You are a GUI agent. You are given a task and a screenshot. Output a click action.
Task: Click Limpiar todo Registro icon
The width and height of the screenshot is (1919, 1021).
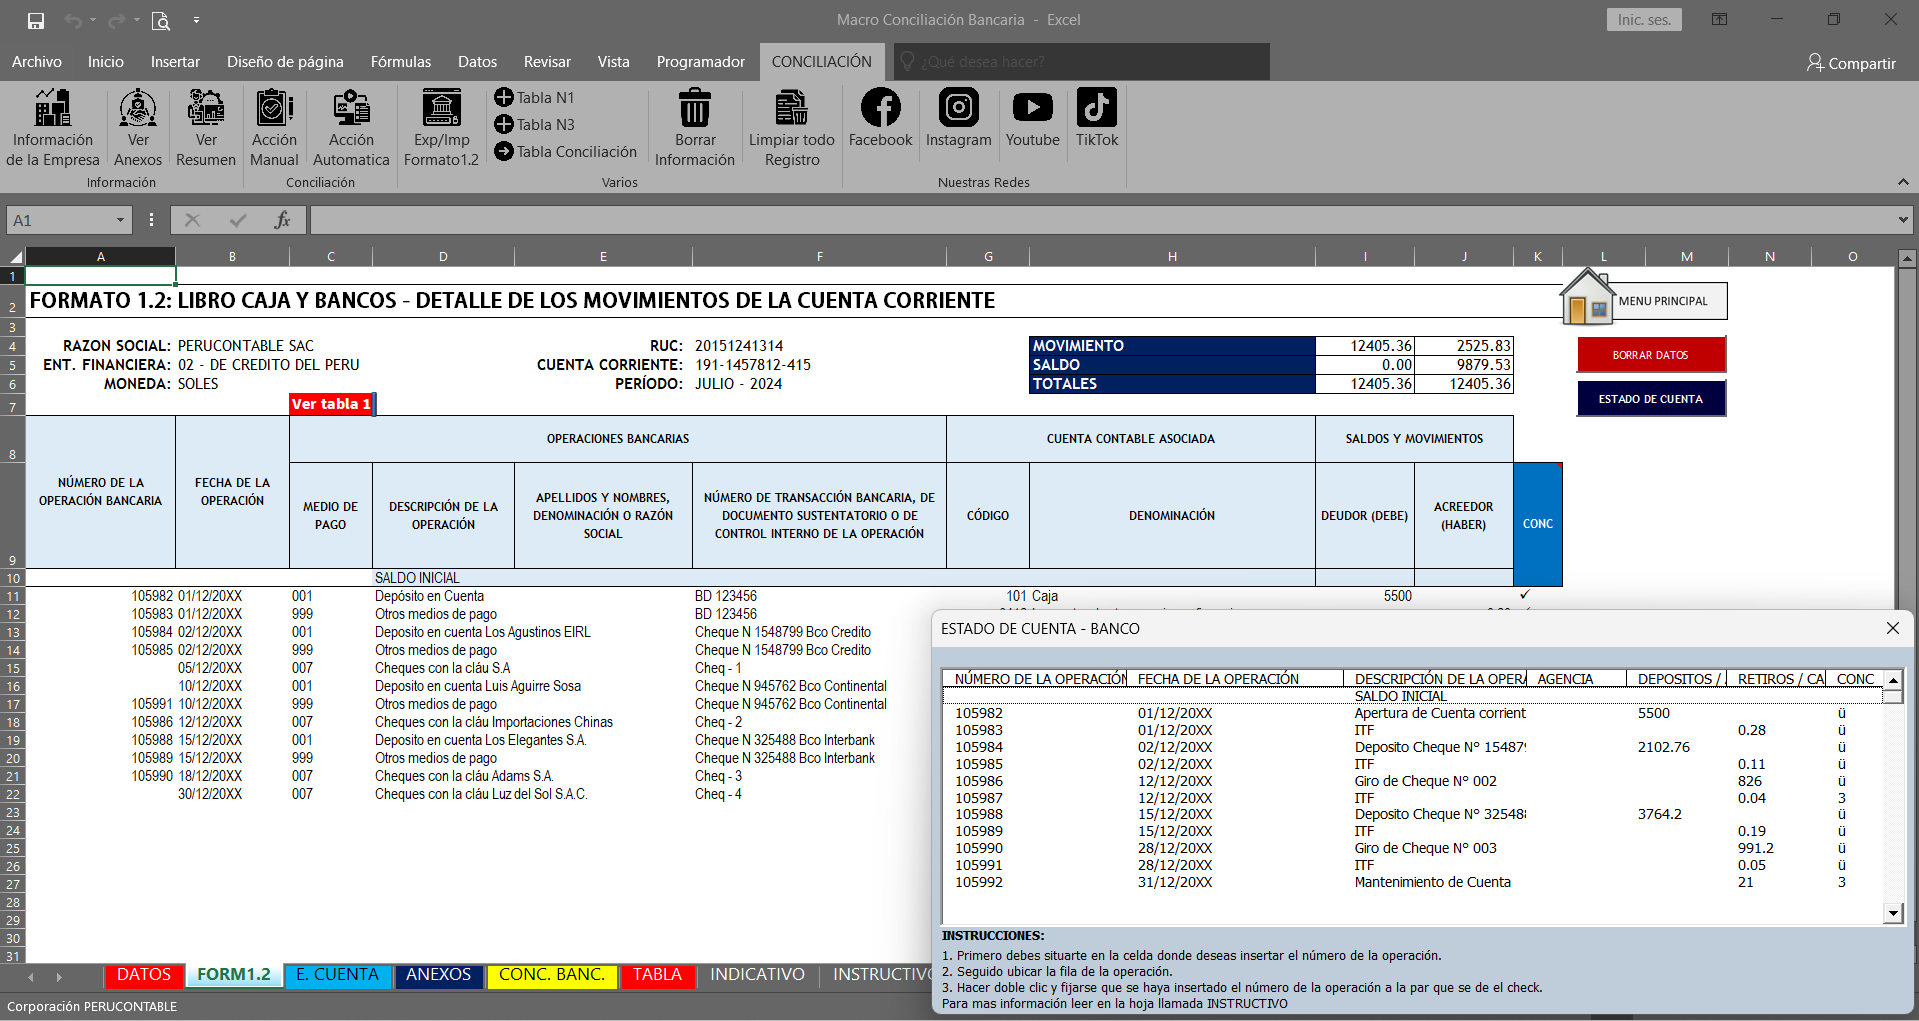tap(791, 108)
